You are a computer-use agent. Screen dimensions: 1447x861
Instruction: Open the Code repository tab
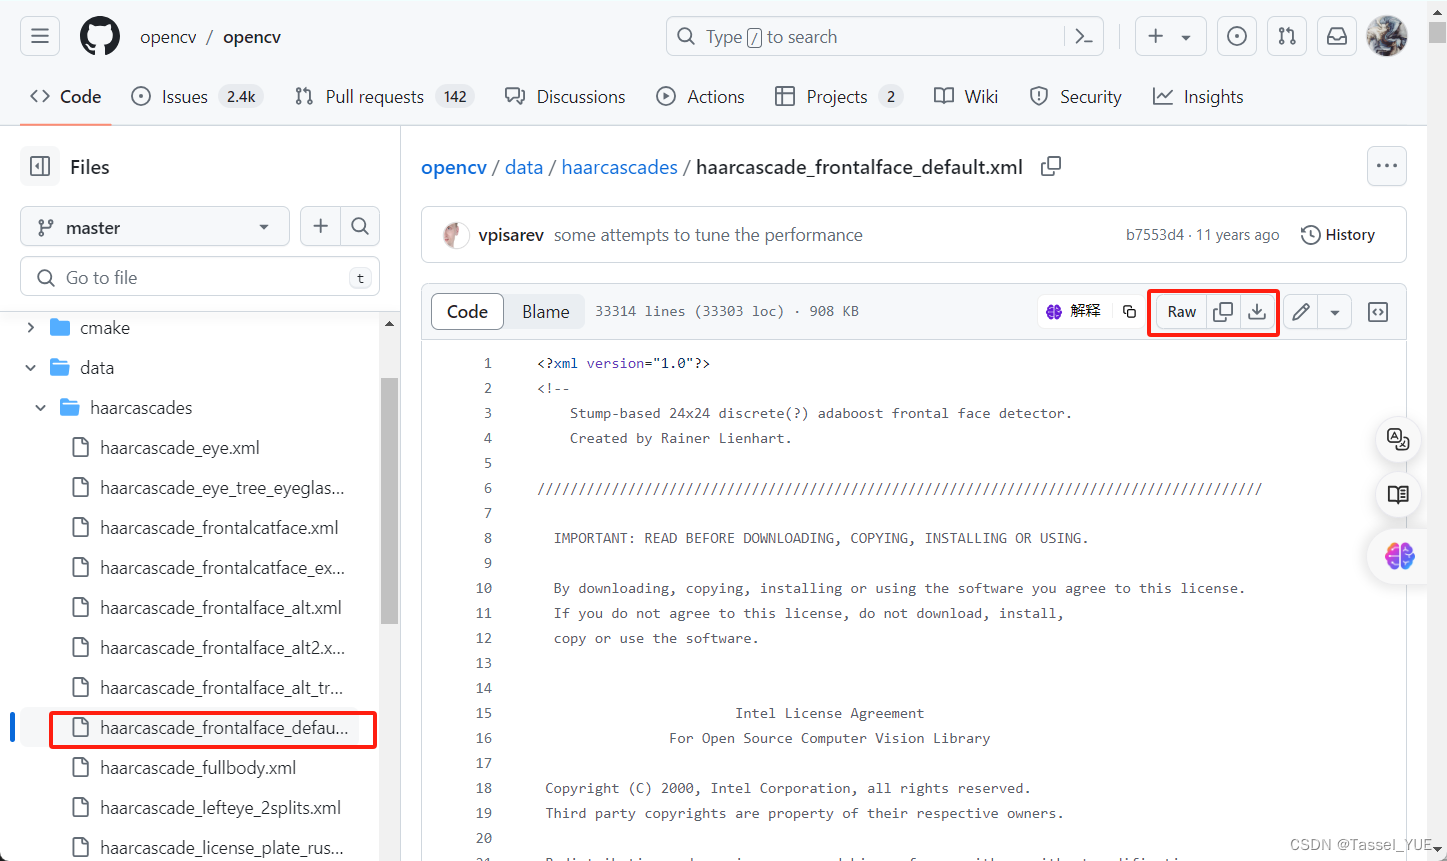pos(66,96)
